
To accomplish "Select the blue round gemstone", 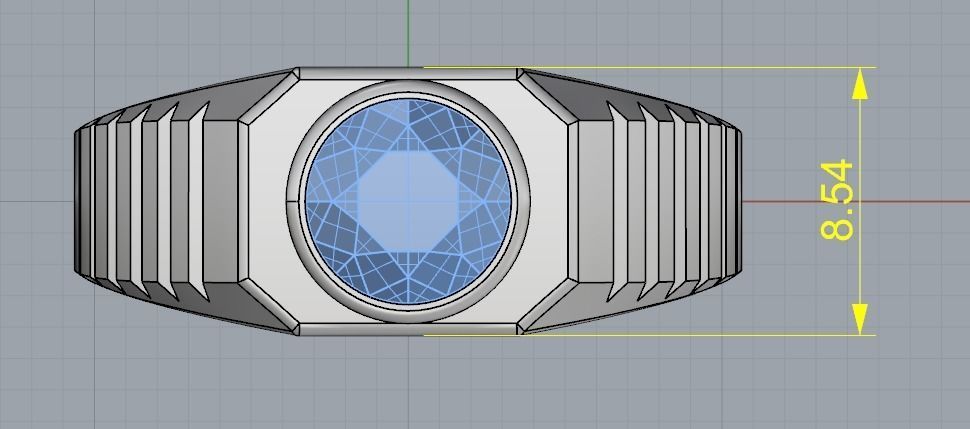I will [x=408, y=201].
